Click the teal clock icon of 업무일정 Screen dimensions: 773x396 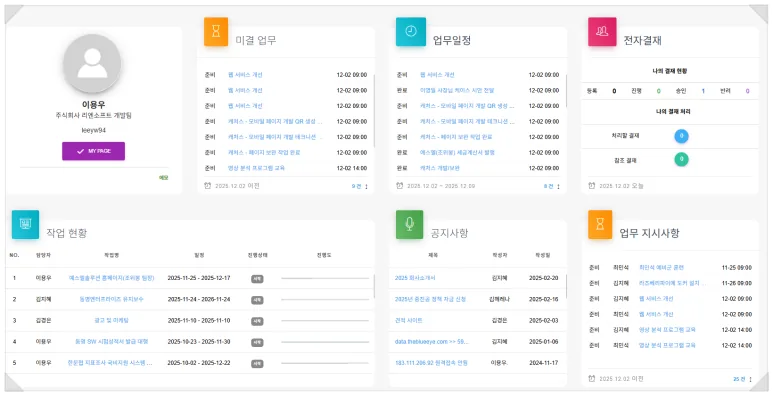click(x=411, y=32)
